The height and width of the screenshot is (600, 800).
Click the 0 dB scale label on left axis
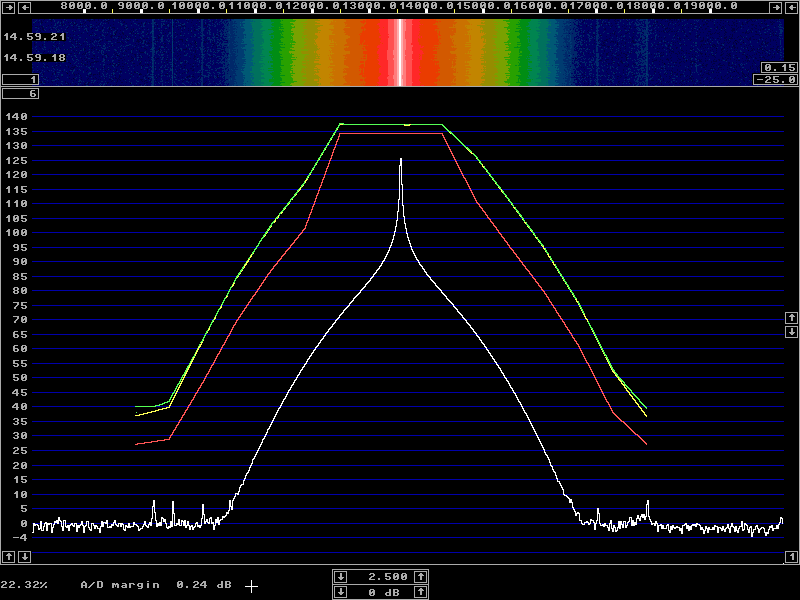coord(24,523)
